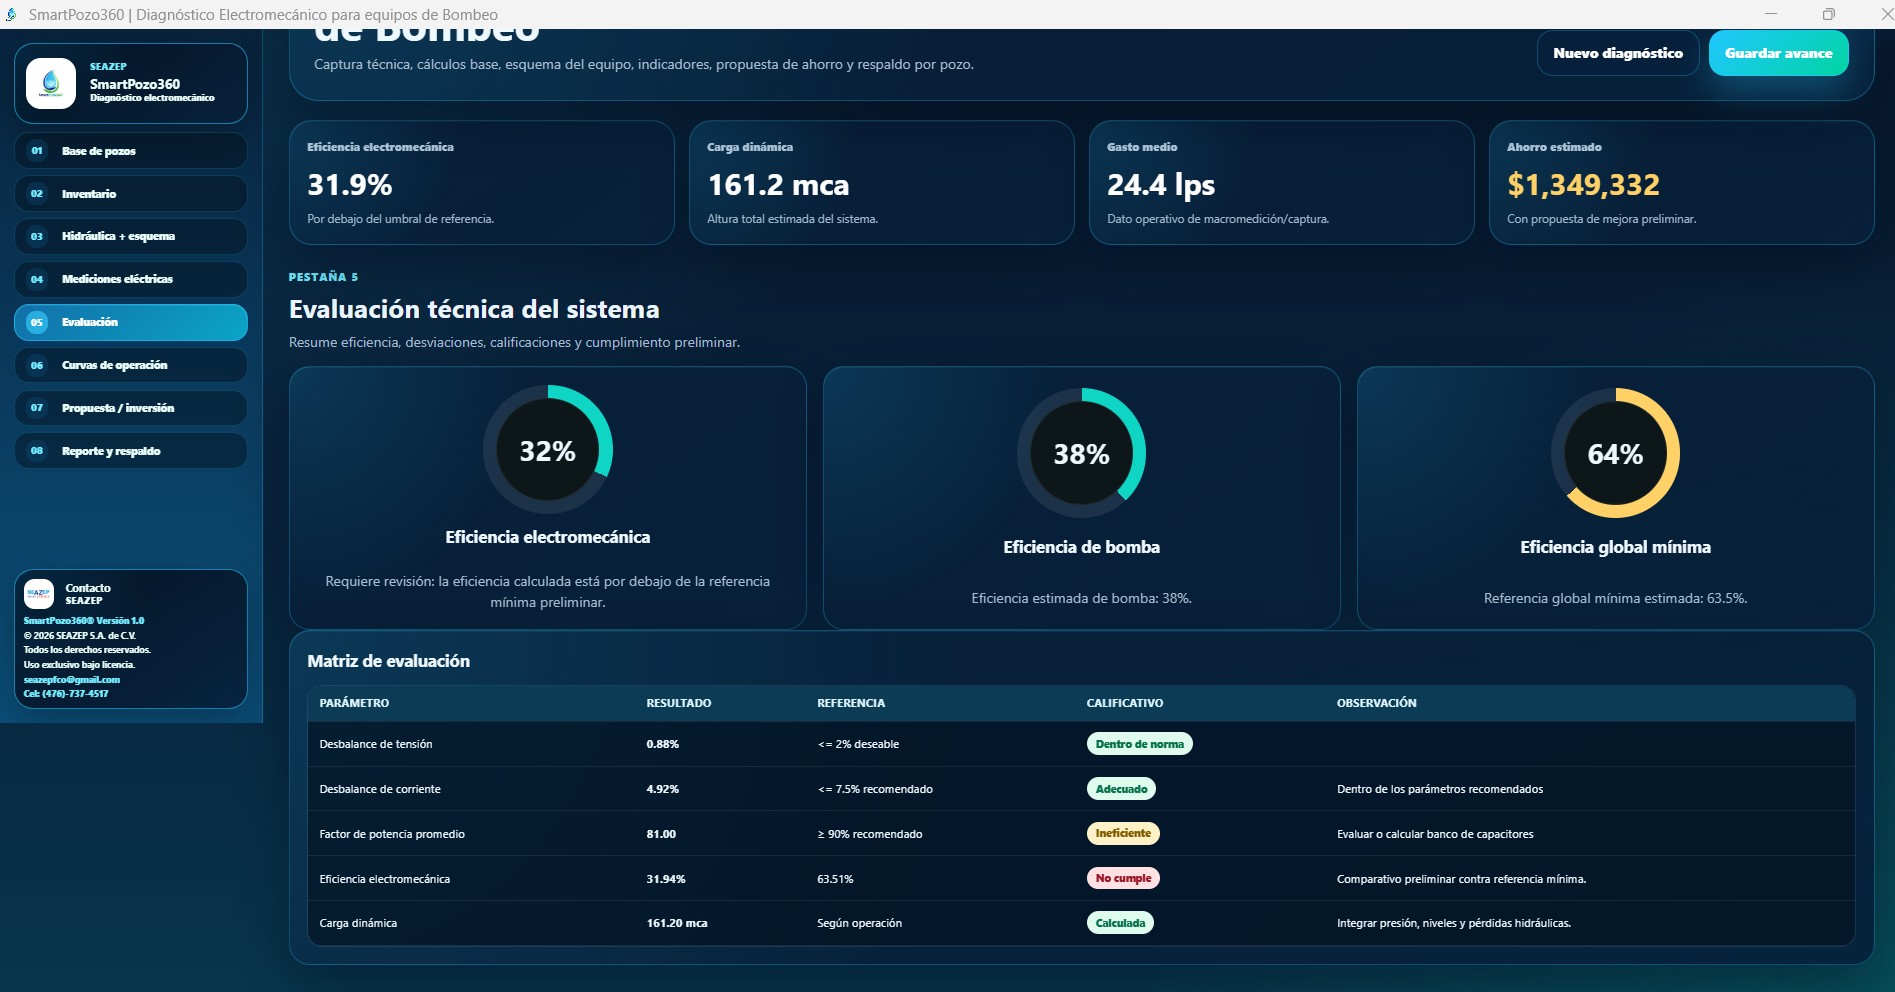
Task: Click the Dentro de norma badge
Action: [x=1139, y=744]
